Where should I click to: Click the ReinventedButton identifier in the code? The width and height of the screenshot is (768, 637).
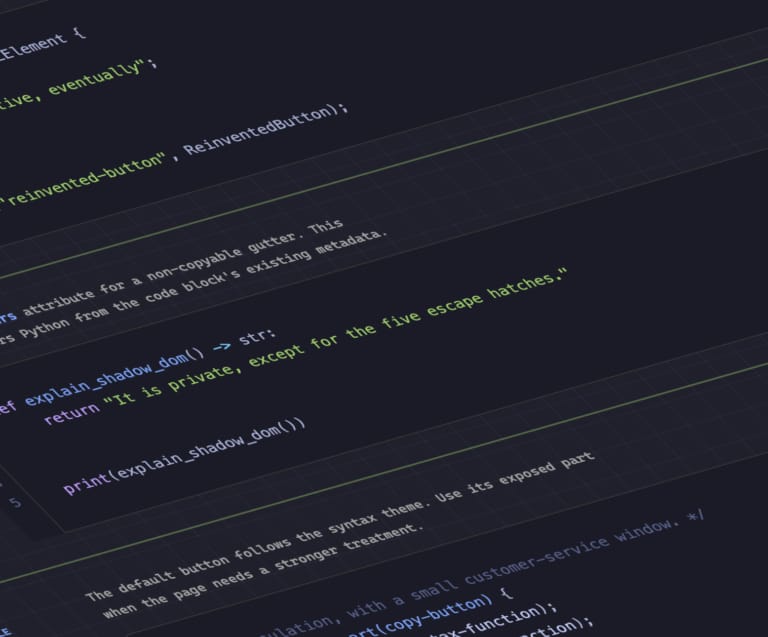[260, 131]
